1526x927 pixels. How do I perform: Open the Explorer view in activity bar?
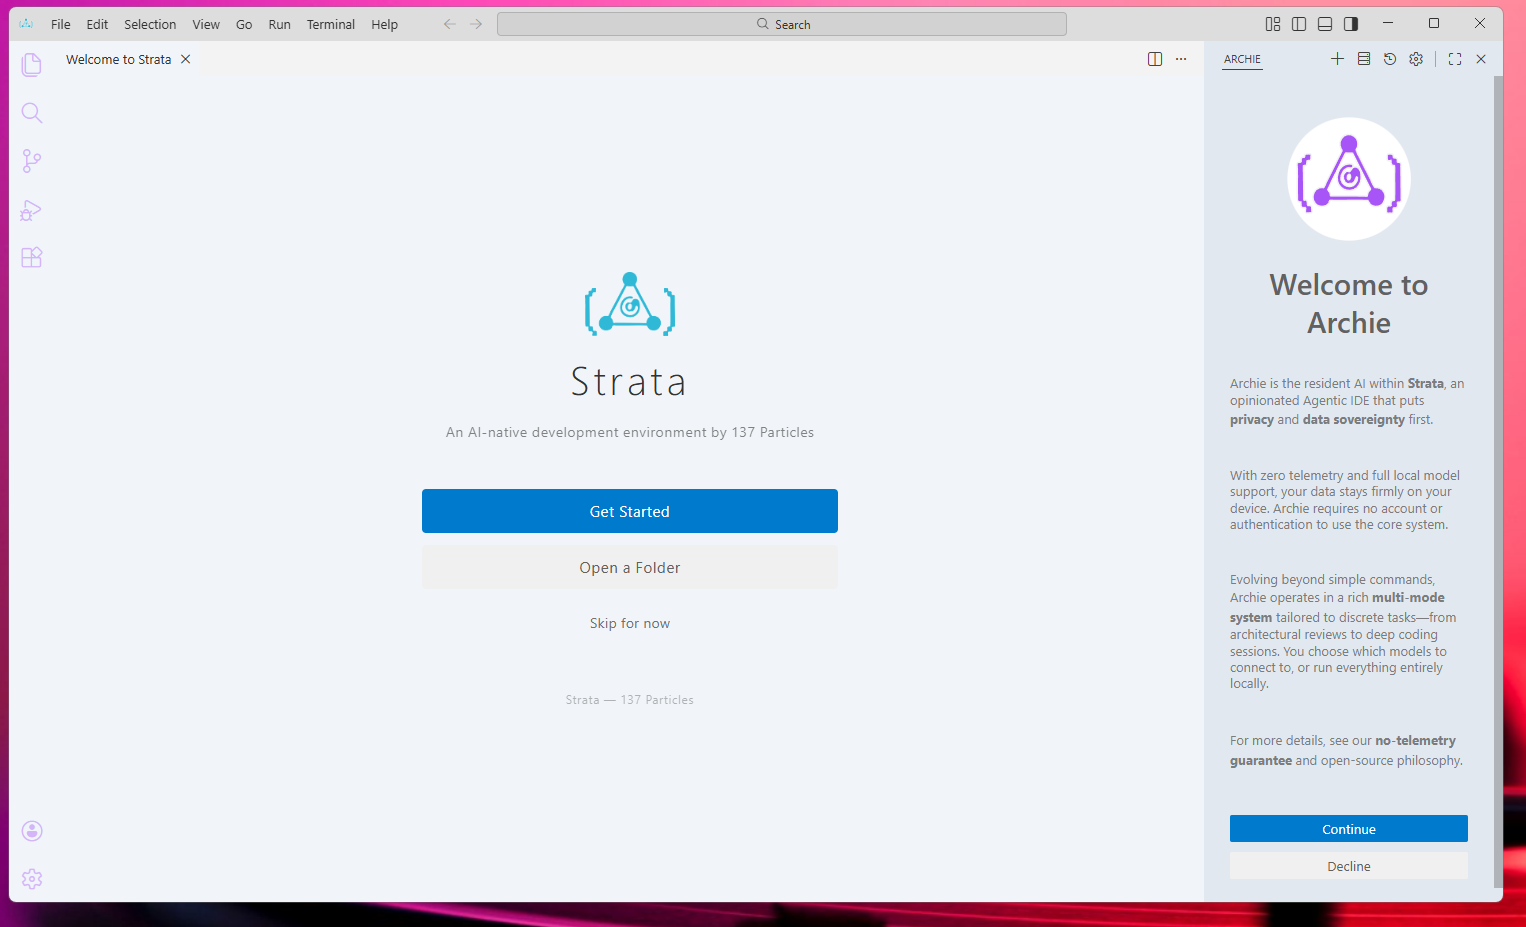click(32, 65)
